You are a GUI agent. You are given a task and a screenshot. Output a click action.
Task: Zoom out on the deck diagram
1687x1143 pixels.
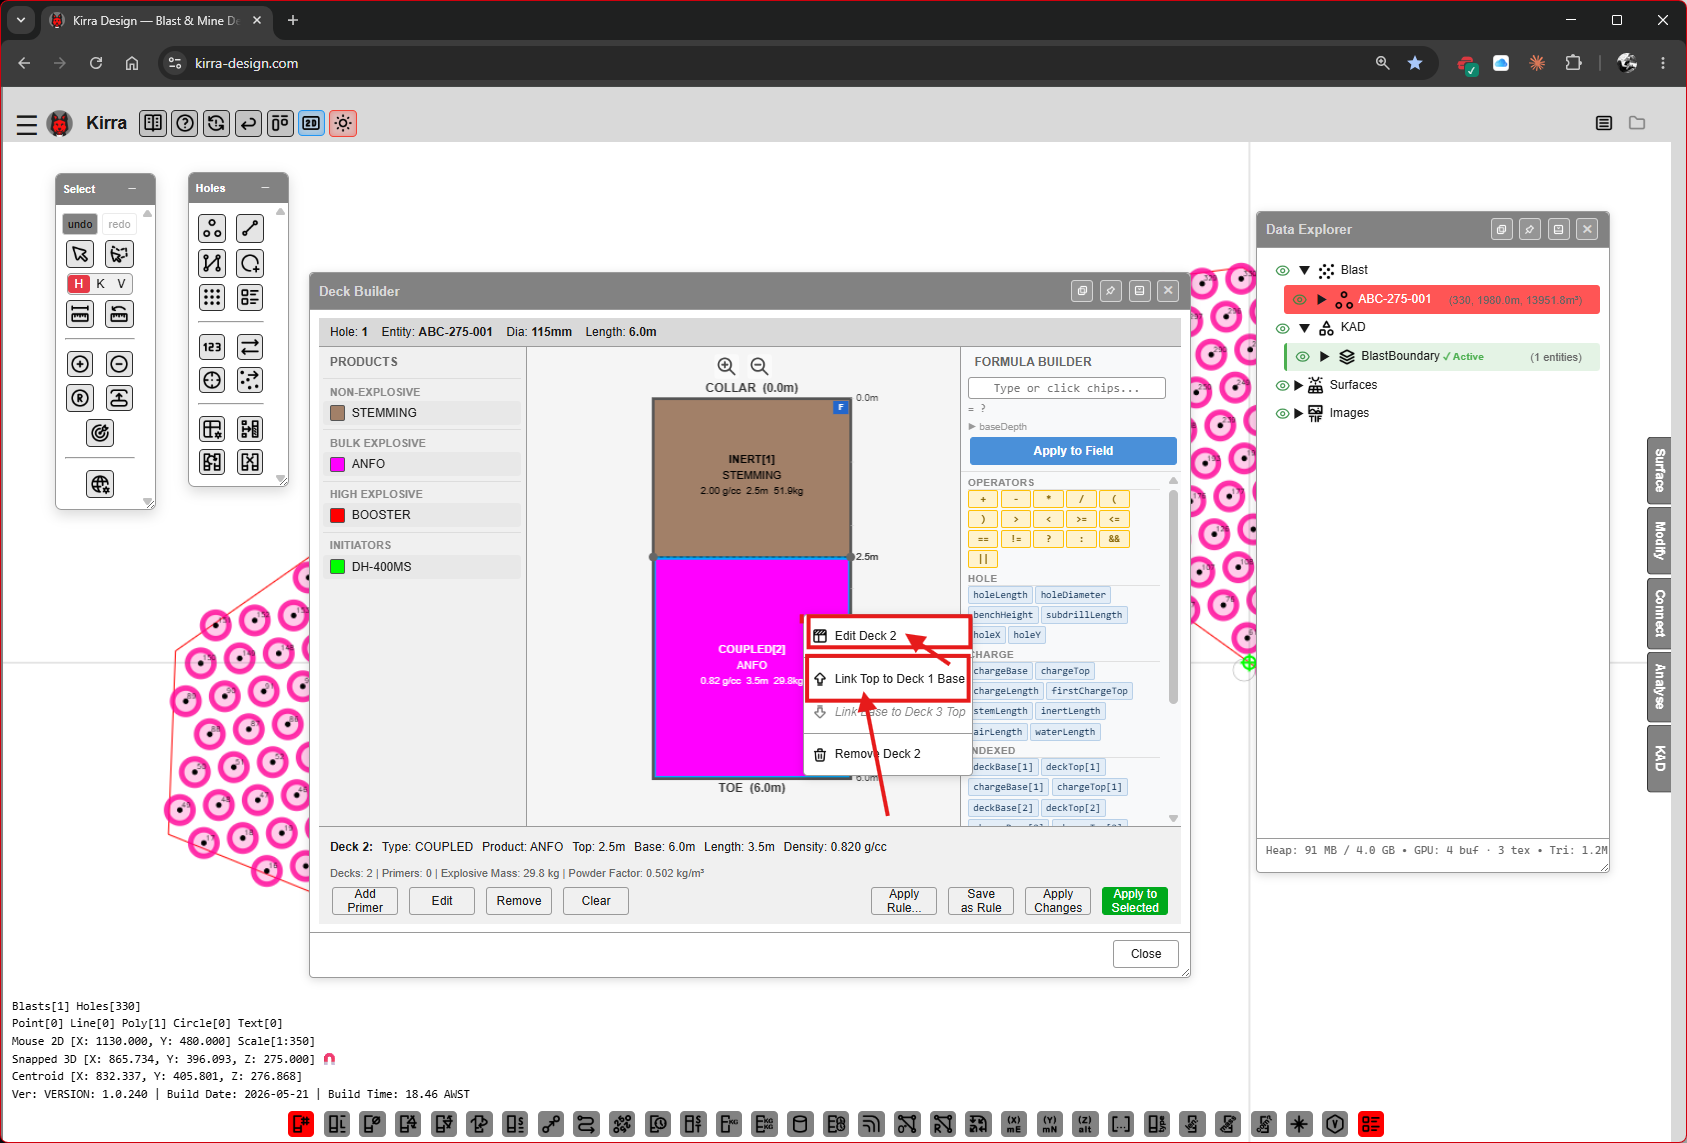coord(760,366)
